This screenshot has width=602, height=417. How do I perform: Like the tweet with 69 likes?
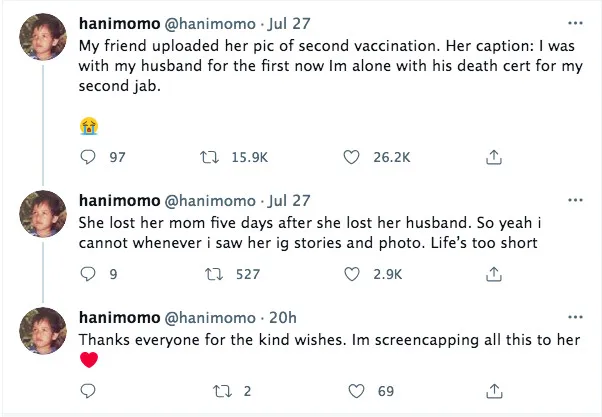tap(352, 391)
